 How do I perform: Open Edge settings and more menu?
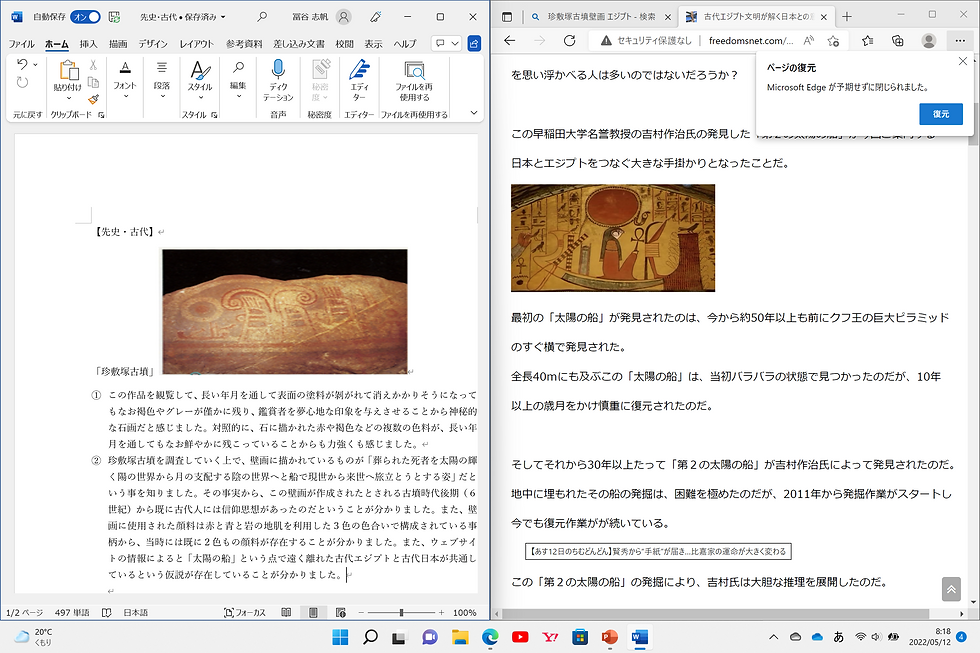[960, 41]
